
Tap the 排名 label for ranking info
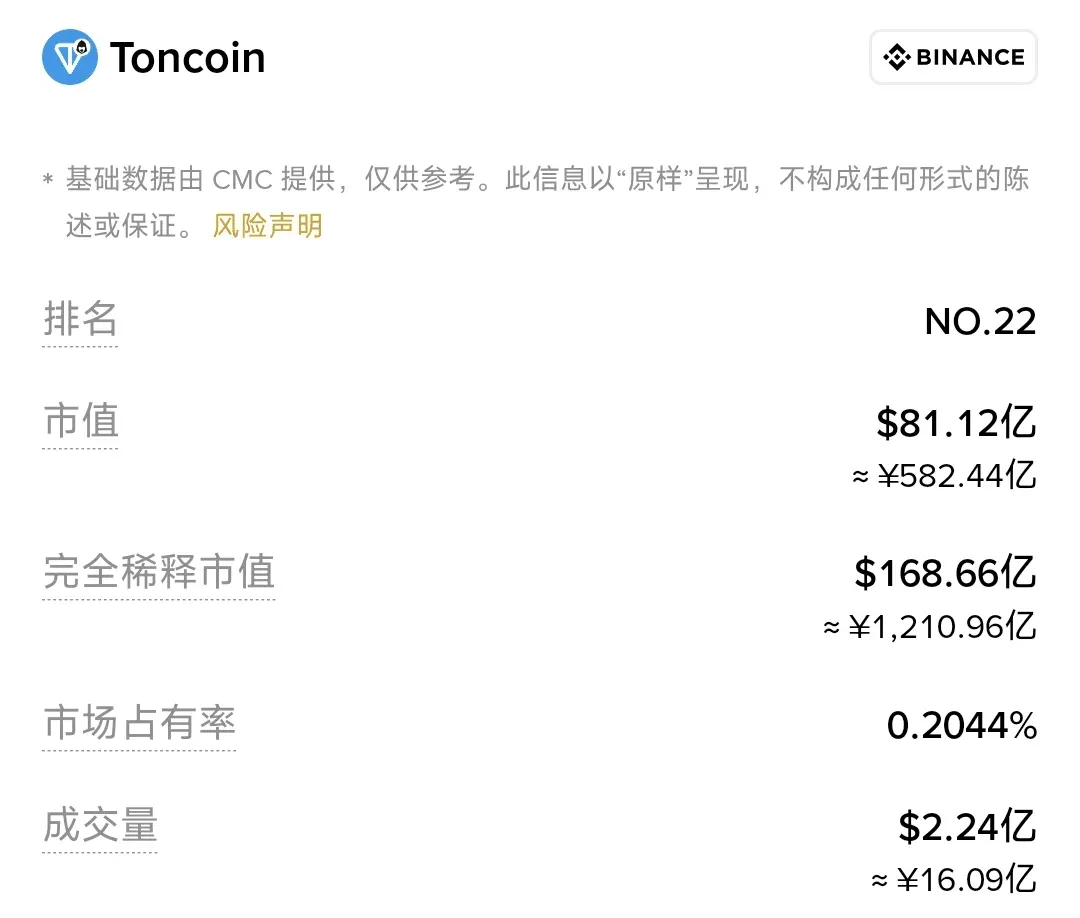tap(81, 319)
